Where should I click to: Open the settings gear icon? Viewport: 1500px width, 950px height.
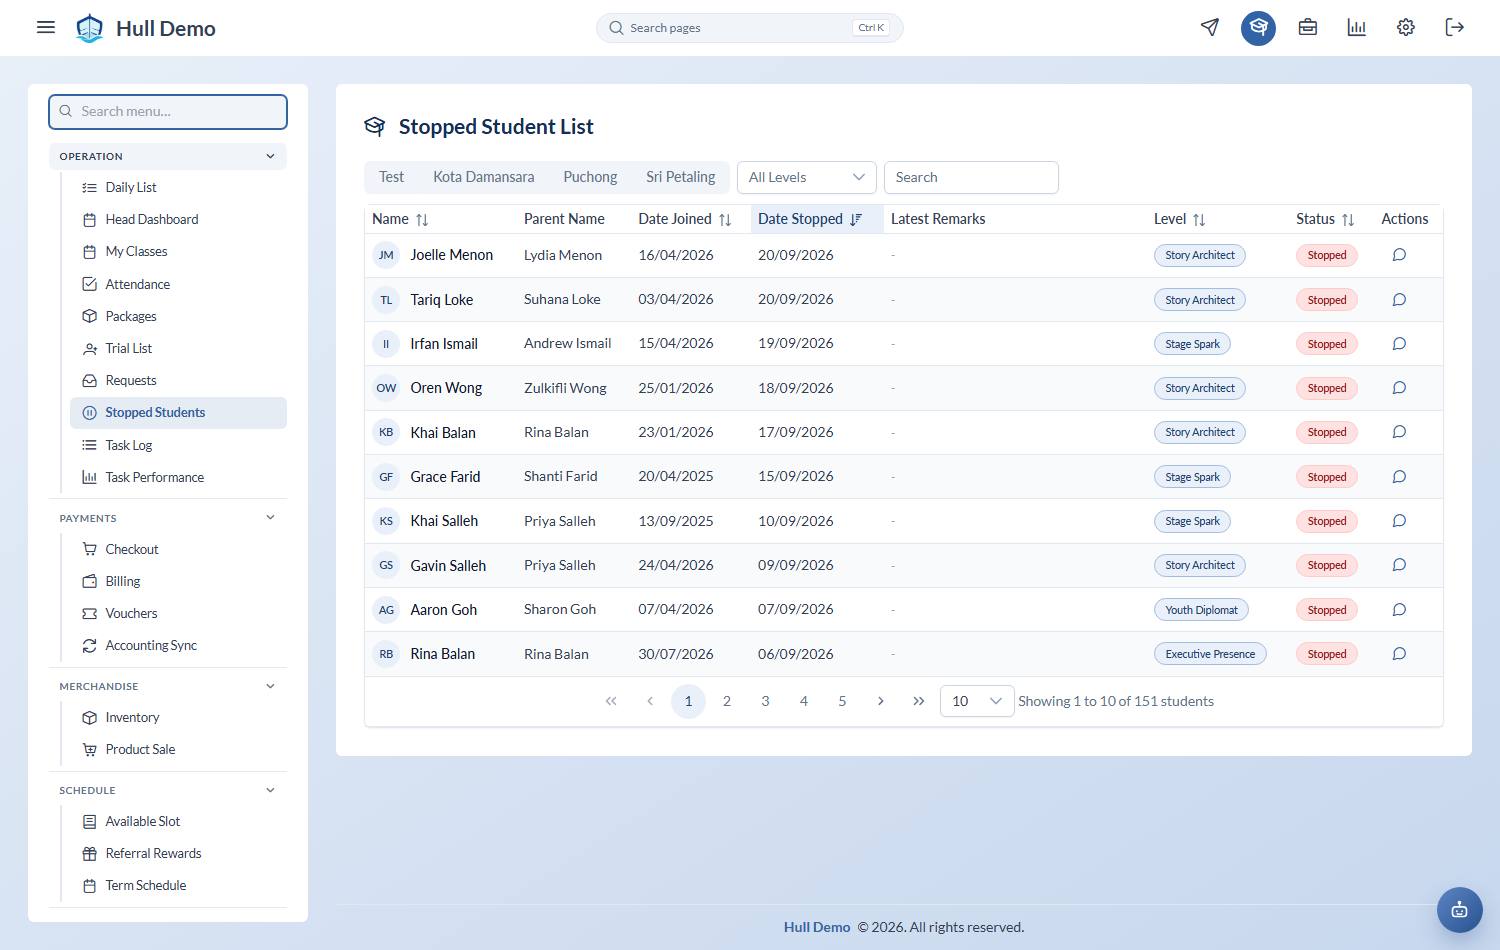pyautogui.click(x=1405, y=27)
